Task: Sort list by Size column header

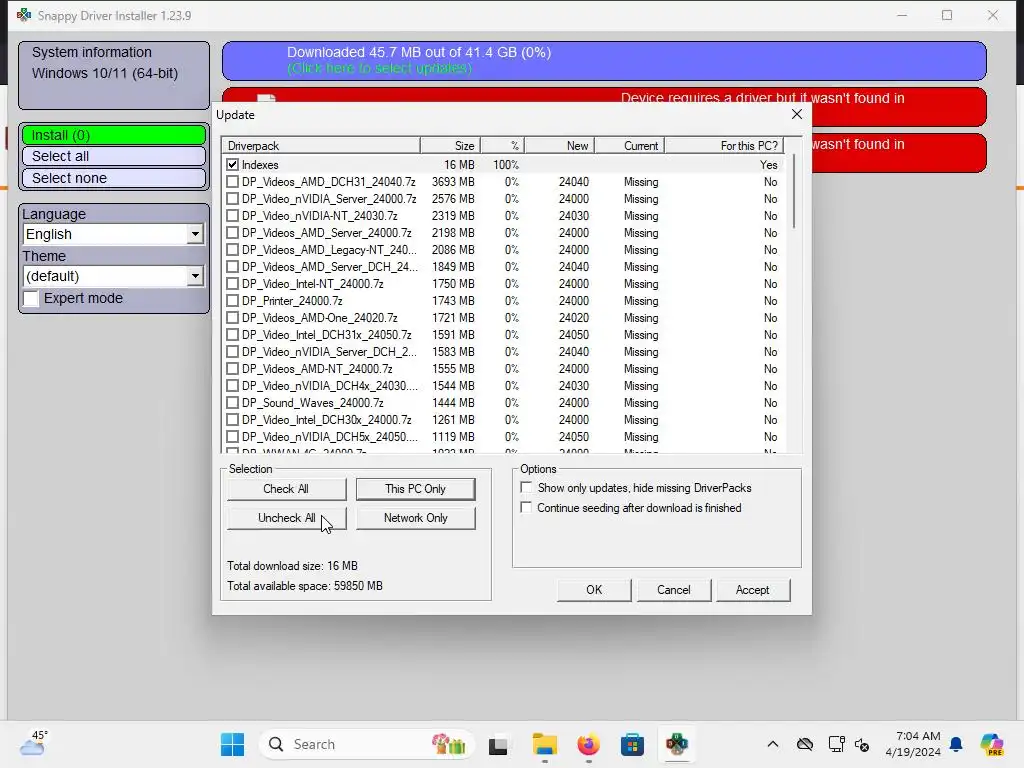Action: coord(451,146)
